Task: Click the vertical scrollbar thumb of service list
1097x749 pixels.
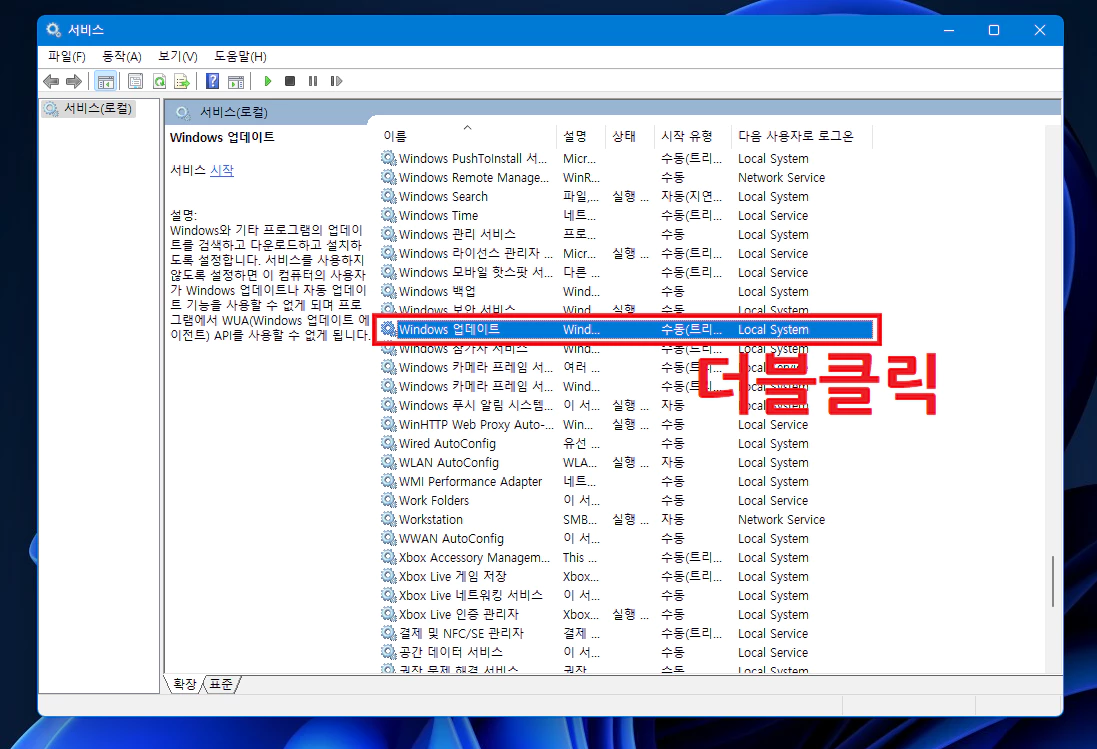Action: click(1052, 582)
